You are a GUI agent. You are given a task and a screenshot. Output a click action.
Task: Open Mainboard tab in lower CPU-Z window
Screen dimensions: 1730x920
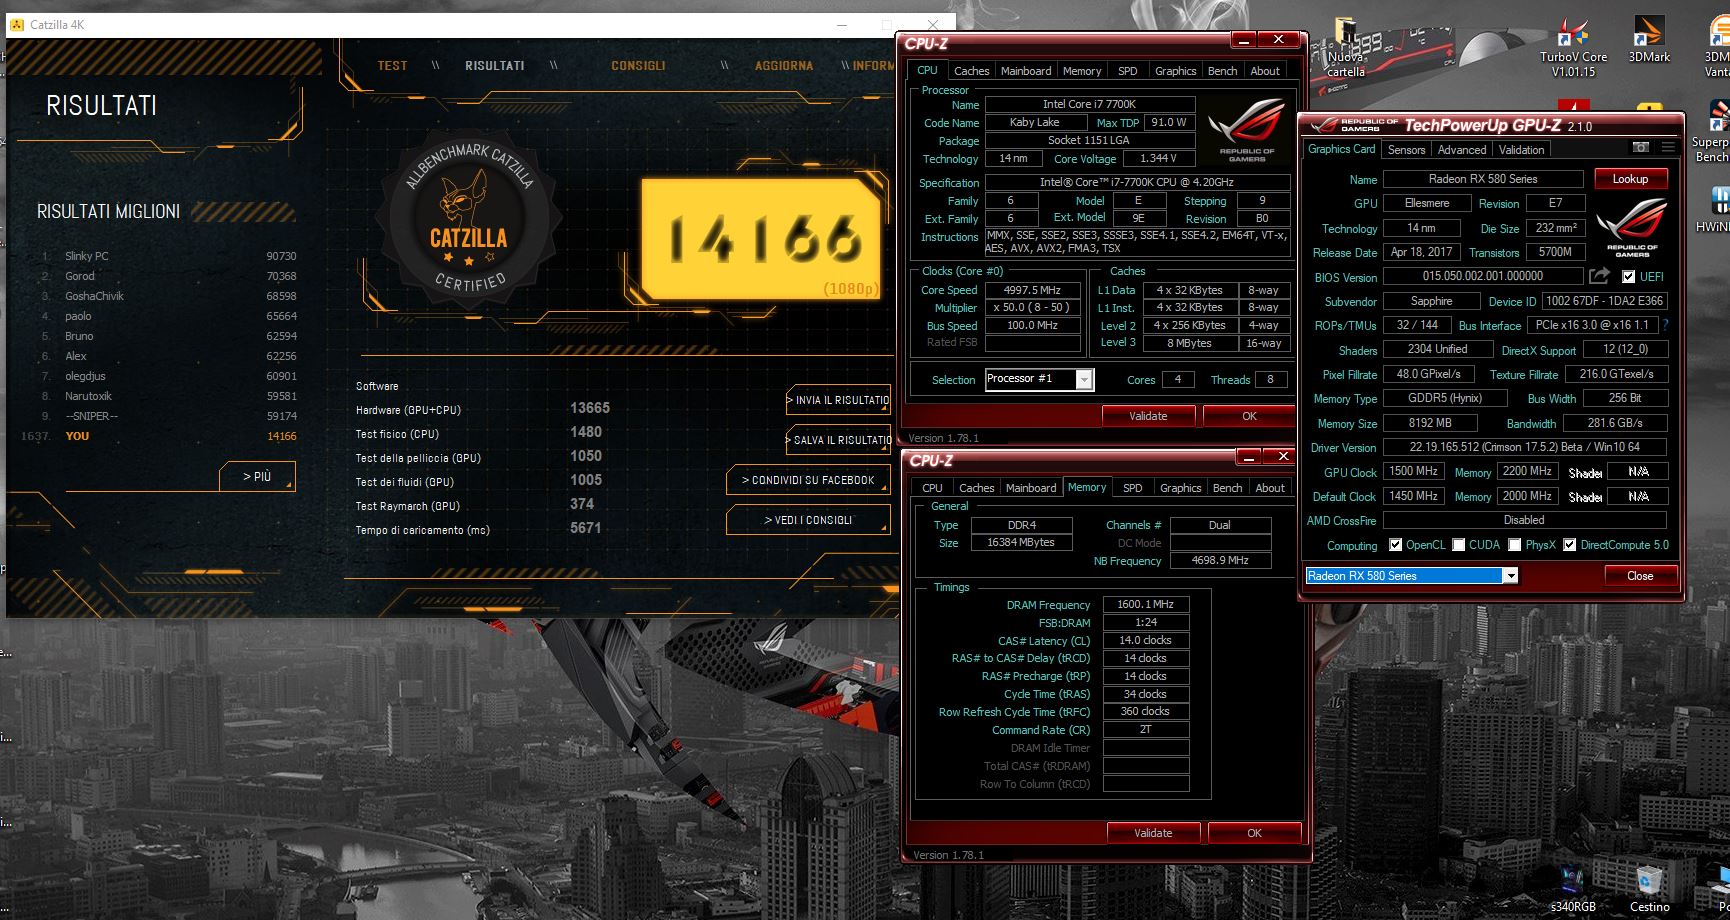pos(1031,488)
